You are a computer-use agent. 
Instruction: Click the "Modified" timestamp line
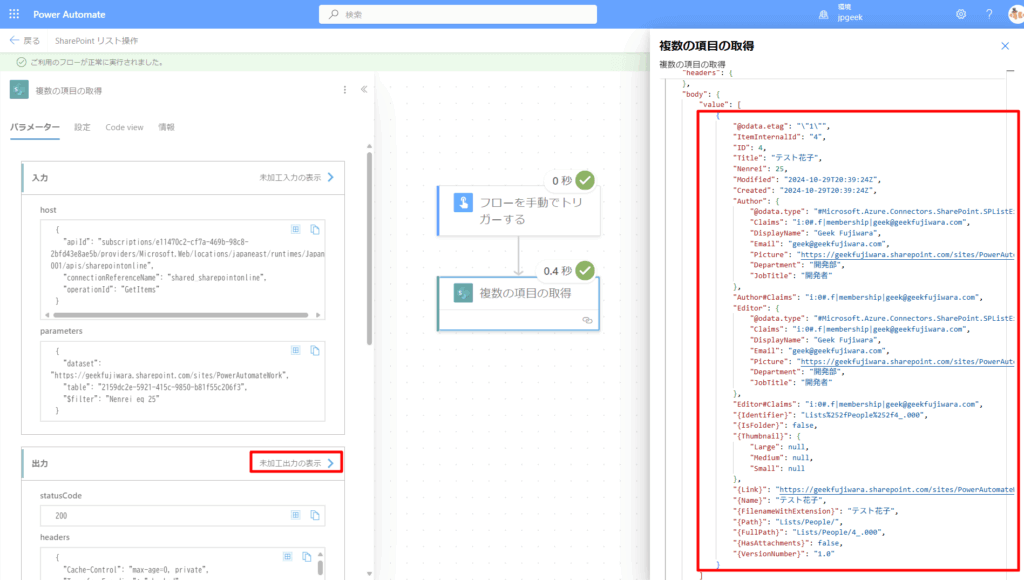coord(807,180)
